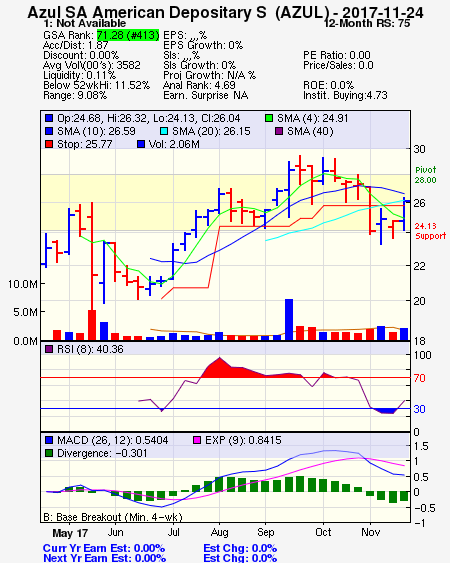
Task: Click the purple SMA (40) legend swatch
Action: [279, 131]
